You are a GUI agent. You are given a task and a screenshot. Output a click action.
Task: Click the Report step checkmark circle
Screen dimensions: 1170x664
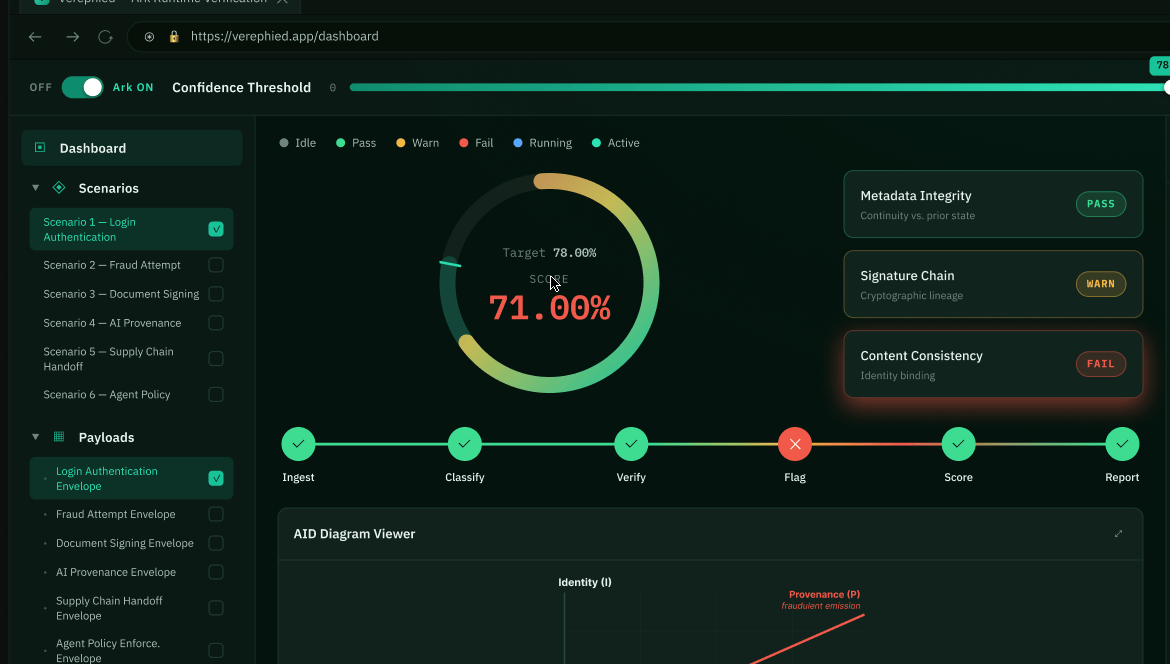point(1122,444)
